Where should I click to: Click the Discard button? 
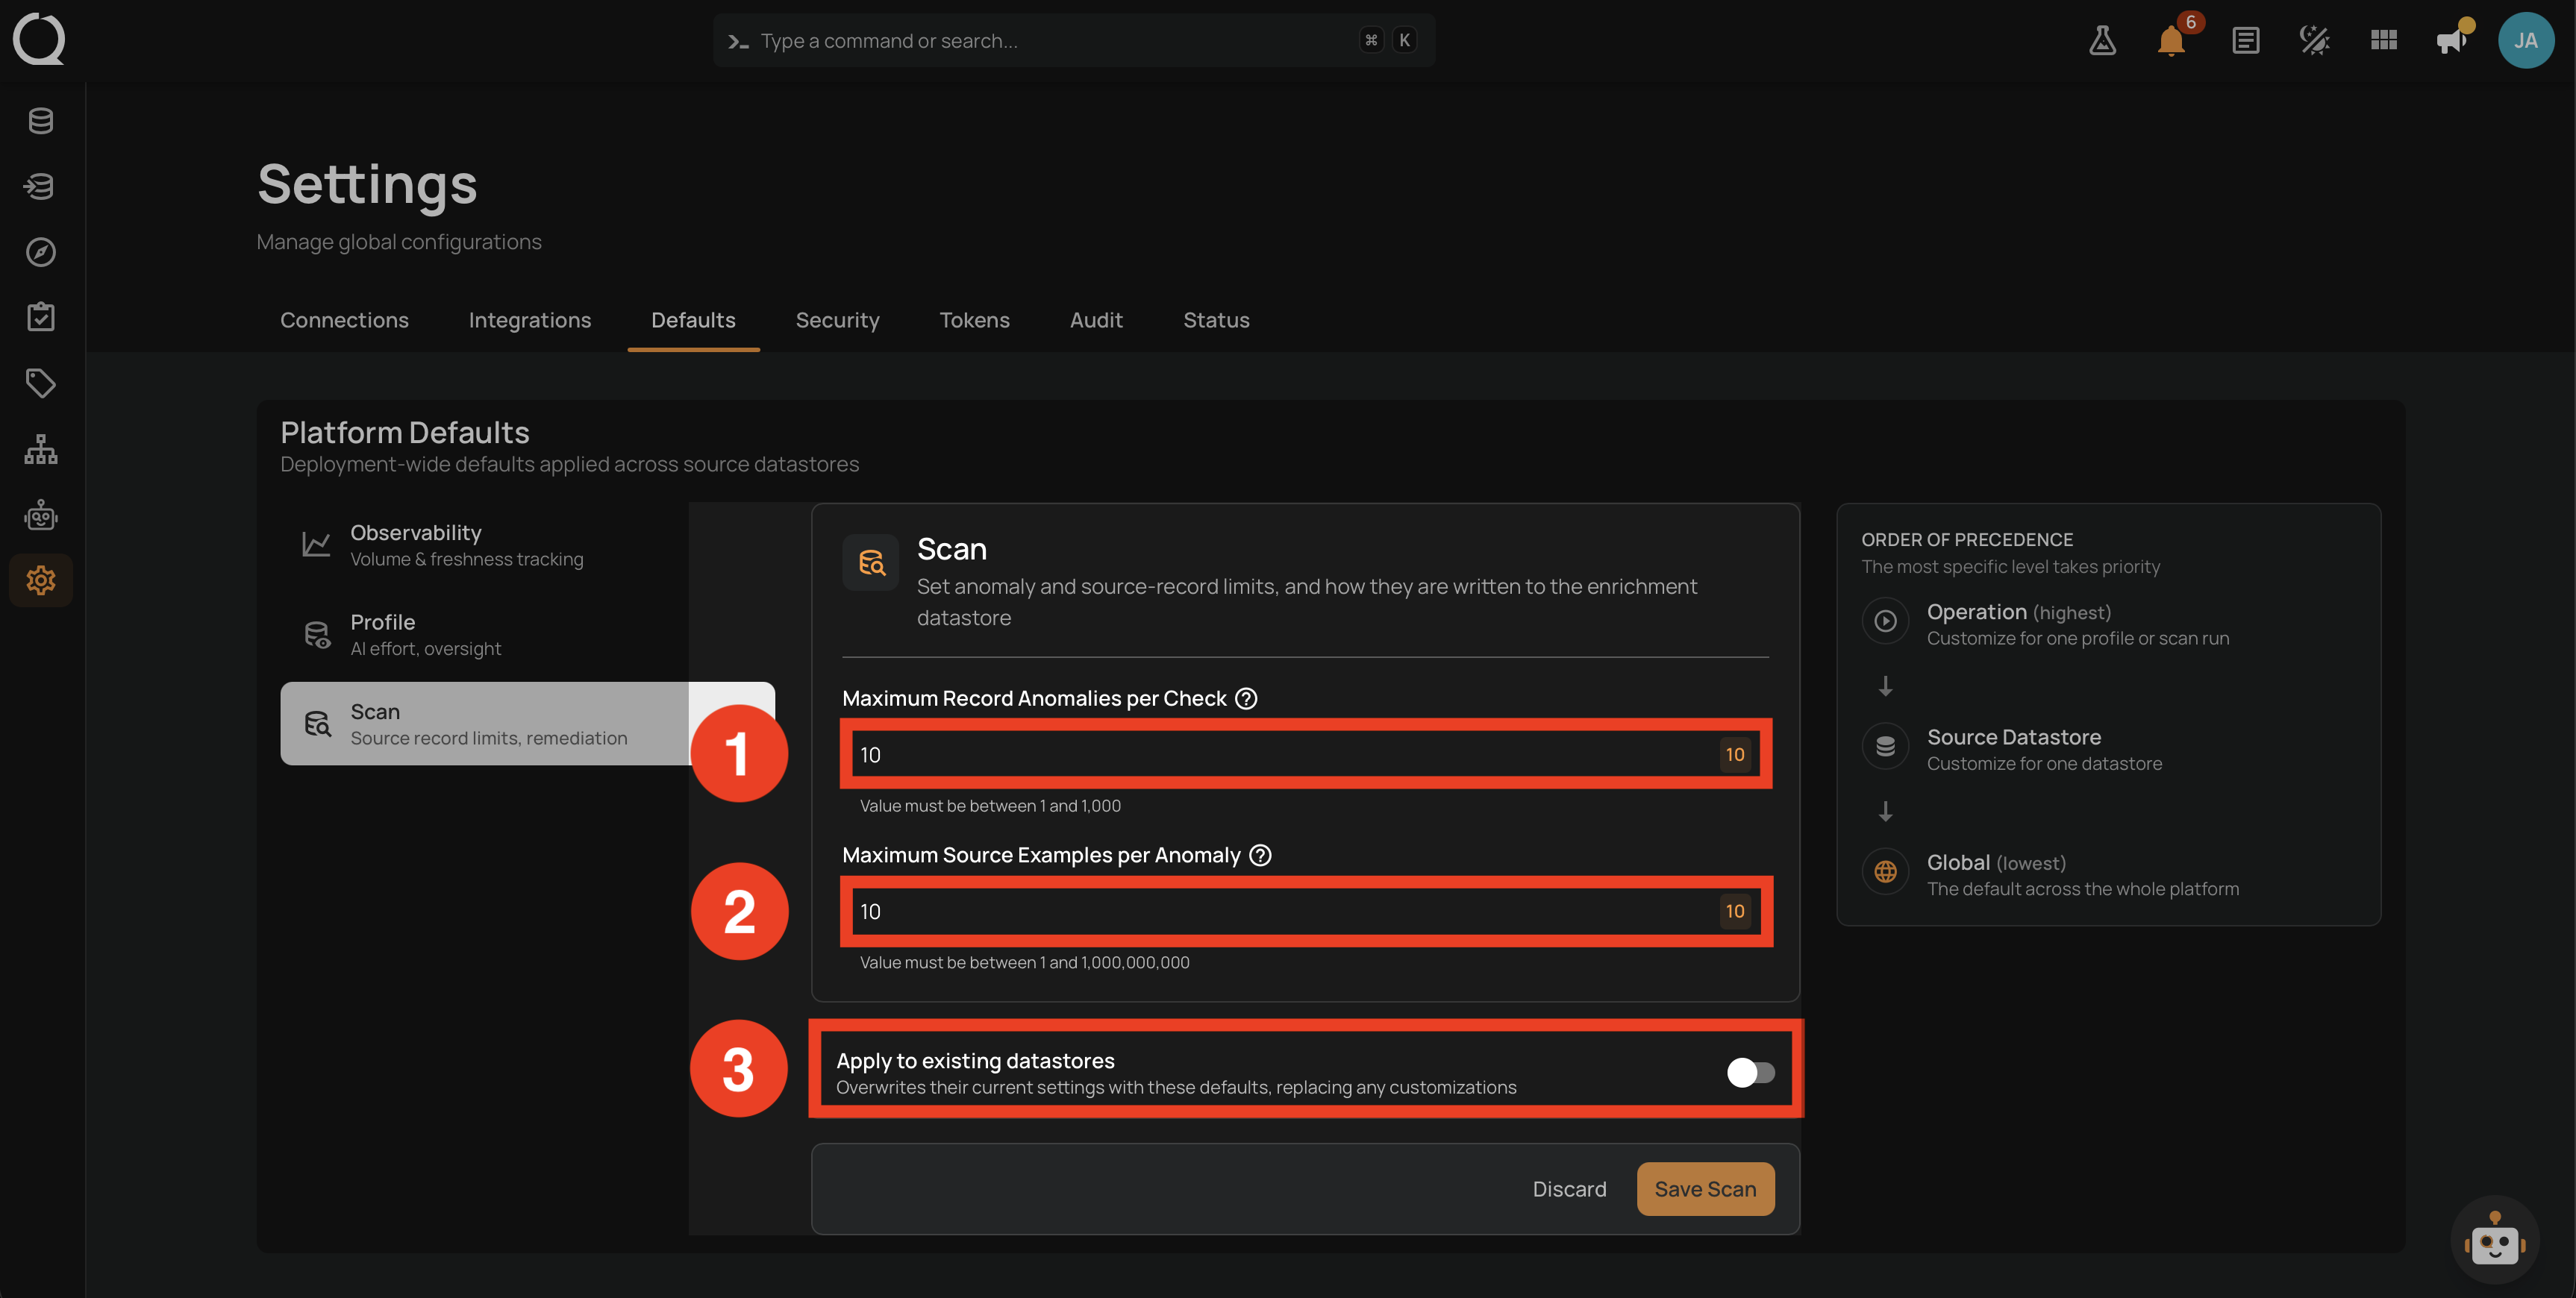tap(1569, 1189)
